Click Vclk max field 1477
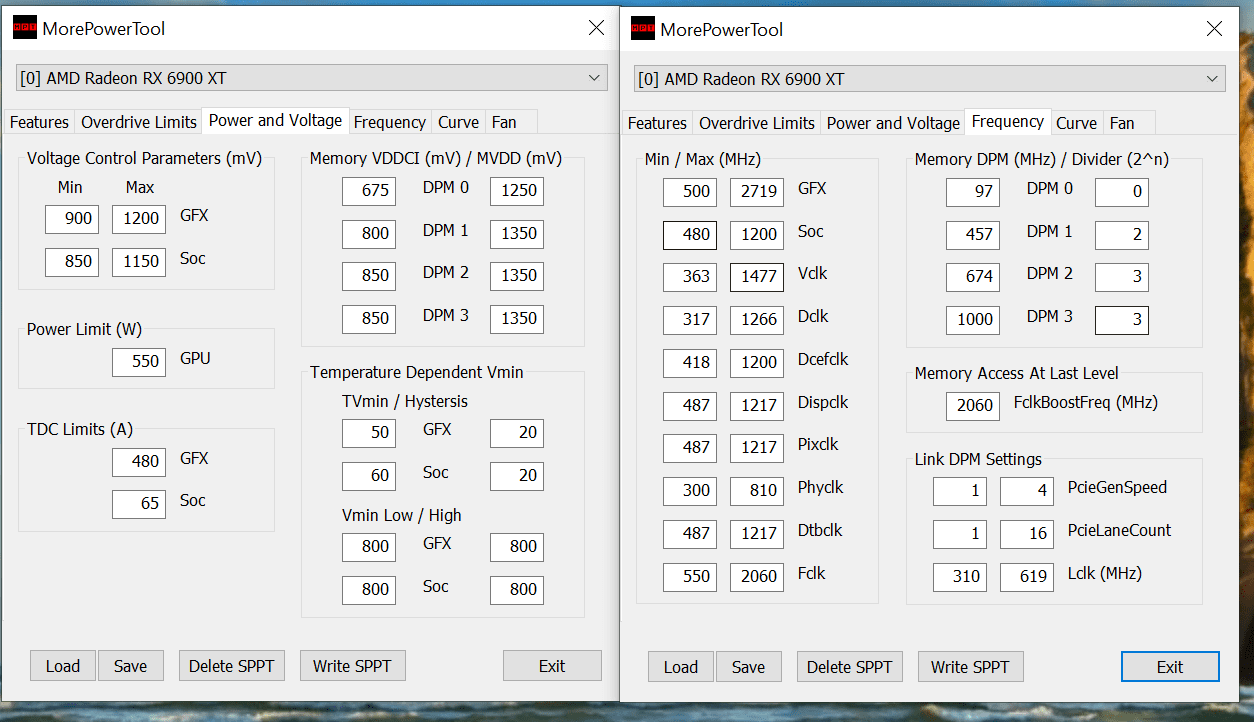The width and height of the screenshot is (1254, 722). [x=757, y=277]
